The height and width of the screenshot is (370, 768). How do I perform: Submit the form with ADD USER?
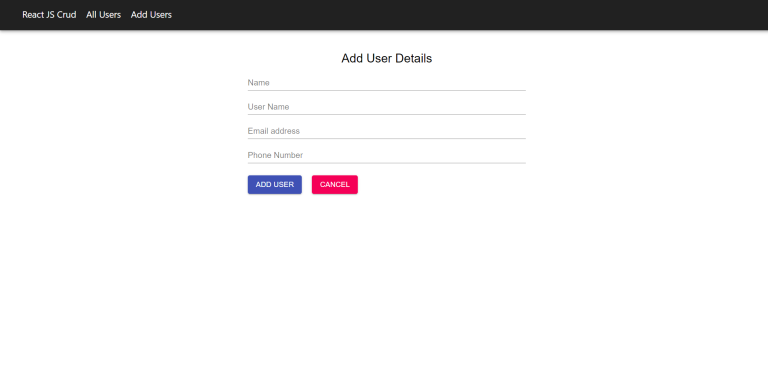275,185
